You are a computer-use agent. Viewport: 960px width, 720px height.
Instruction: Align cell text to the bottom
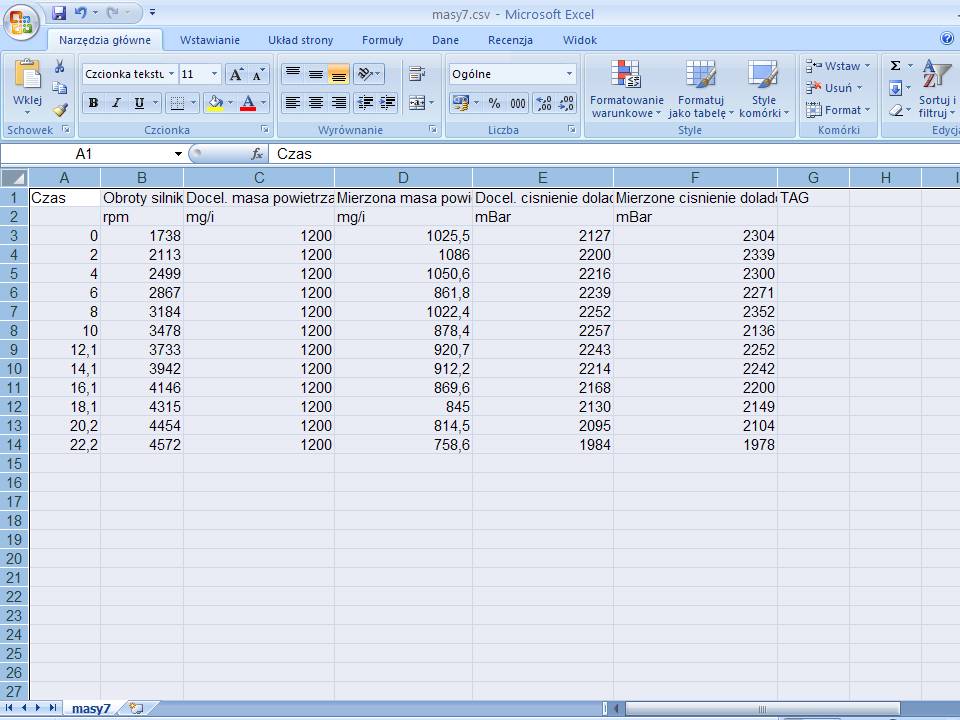pyautogui.click(x=338, y=74)
